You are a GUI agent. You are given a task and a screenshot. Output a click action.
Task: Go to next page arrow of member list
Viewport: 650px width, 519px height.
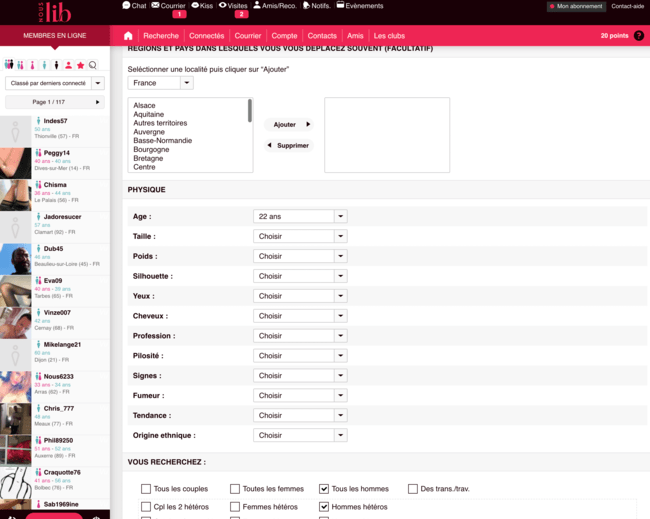point(97,102)
